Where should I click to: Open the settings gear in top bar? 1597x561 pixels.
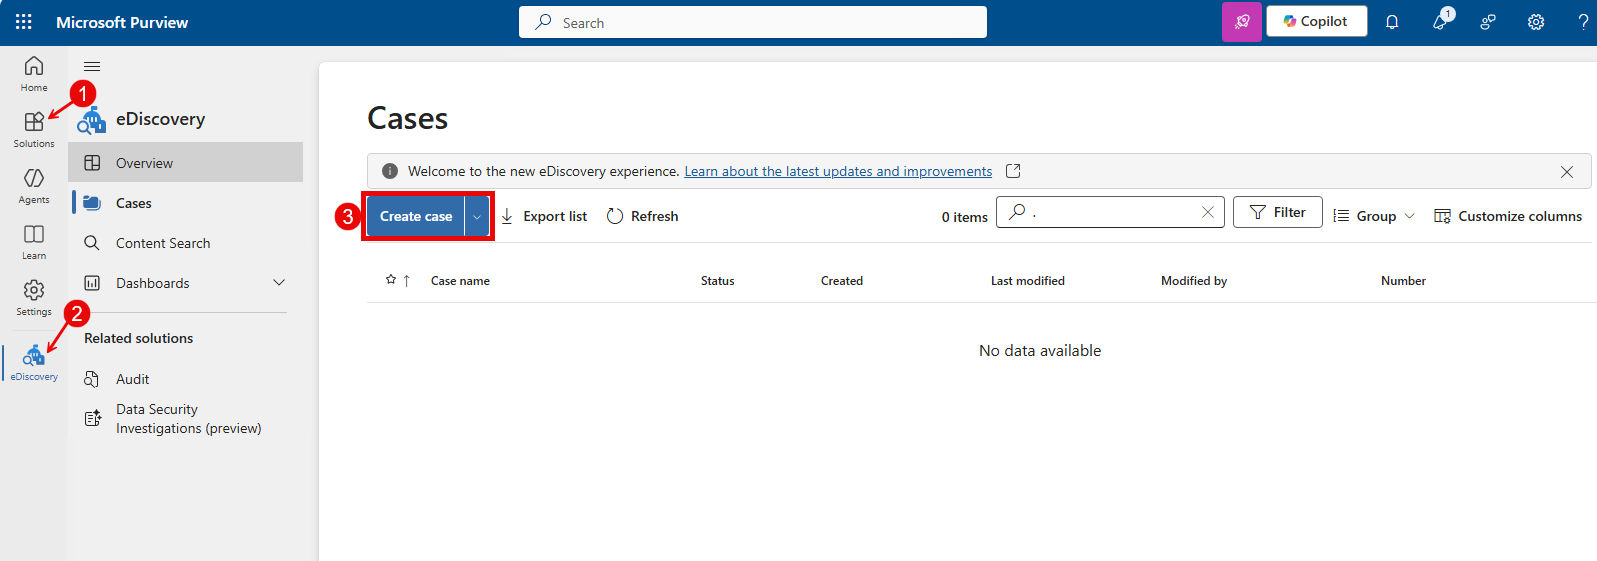click(1535, 22)
